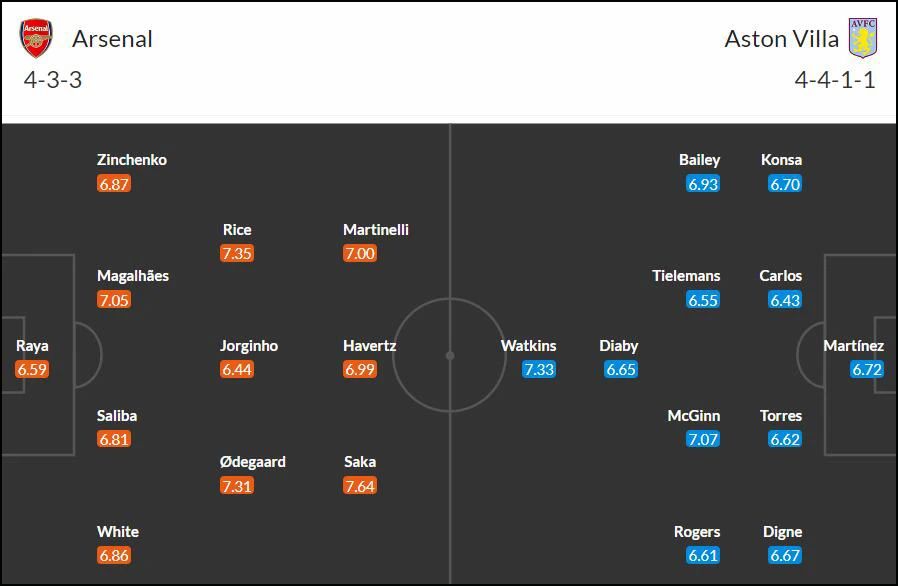Click Martínez's 6.72 rating badge
898x586 pixels.
coord(867,369)
